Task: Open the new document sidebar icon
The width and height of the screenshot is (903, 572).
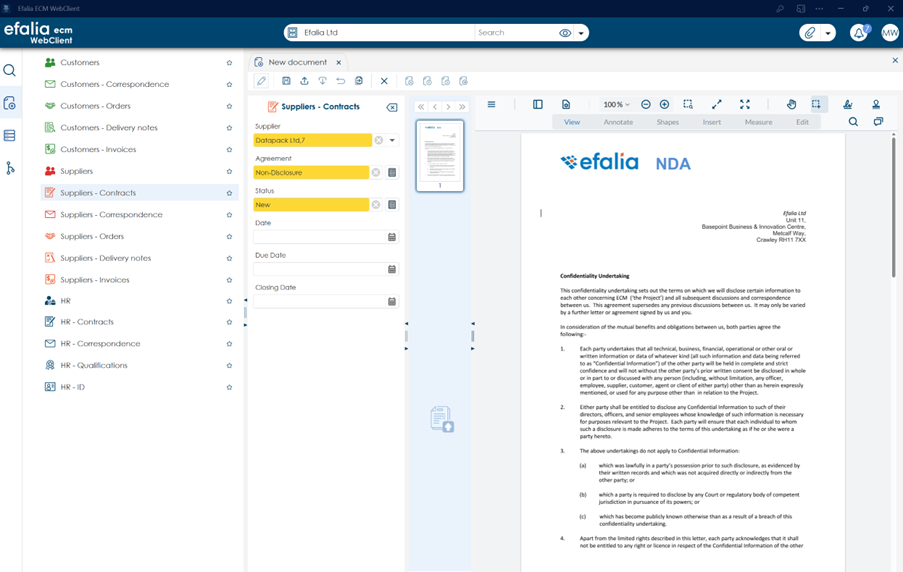Action: (10, 104)
